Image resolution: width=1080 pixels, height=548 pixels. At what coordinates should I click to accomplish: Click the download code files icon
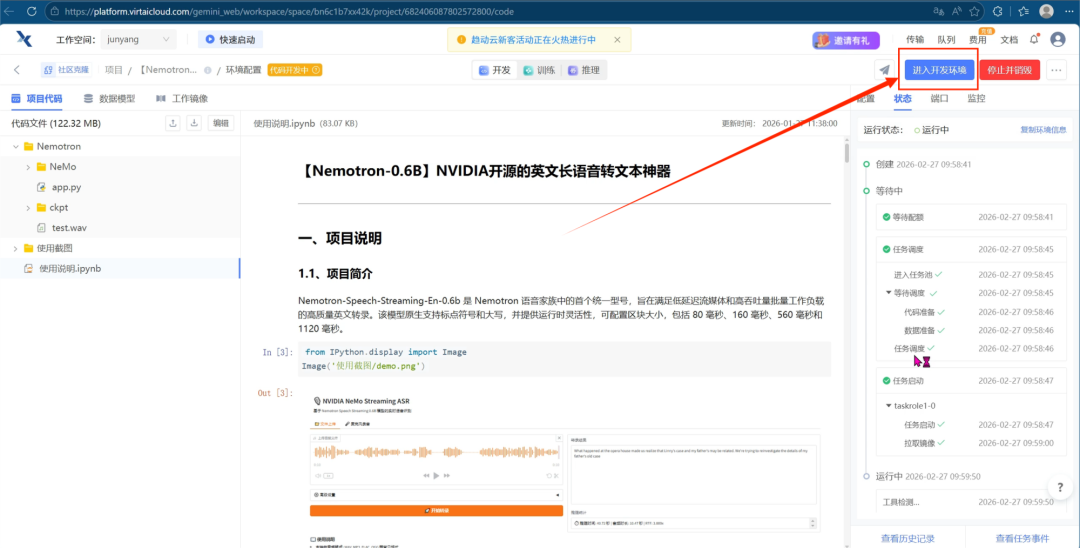pyautogui.click(x=194, y=123)
